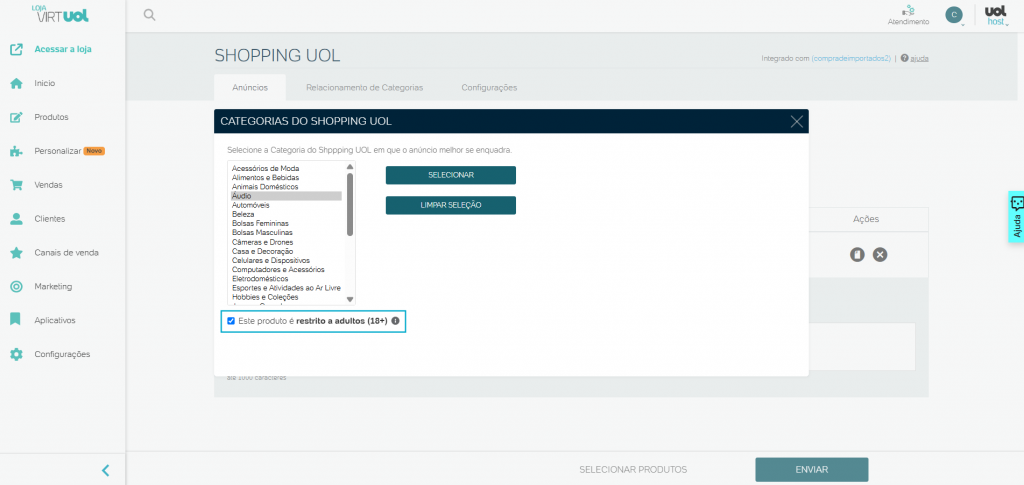Open the user avatar C menu

pyautogui.click(x=954, y=15)
